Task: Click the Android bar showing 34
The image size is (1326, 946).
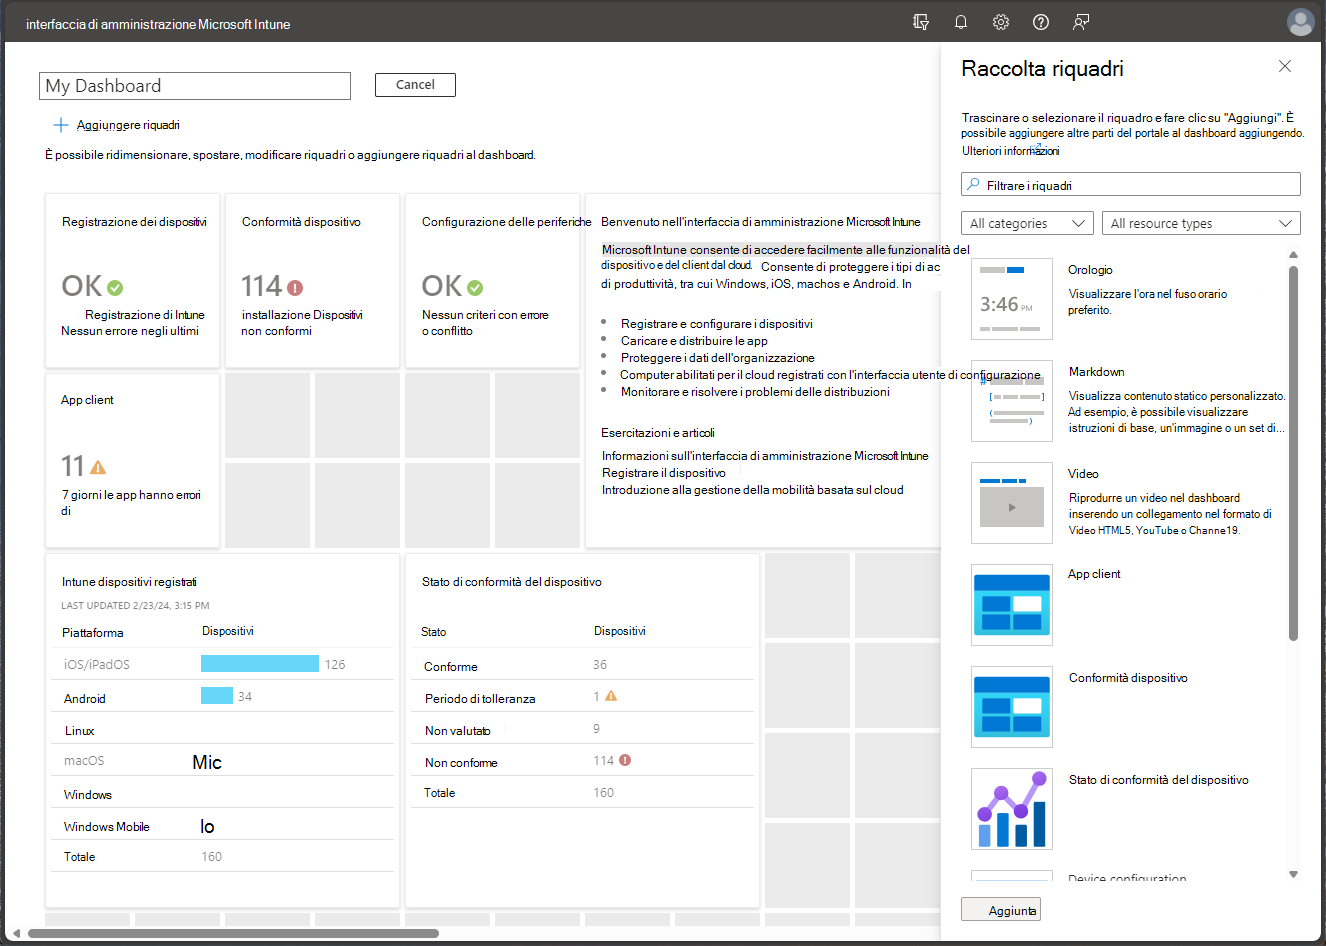Action: click(217, 696)
